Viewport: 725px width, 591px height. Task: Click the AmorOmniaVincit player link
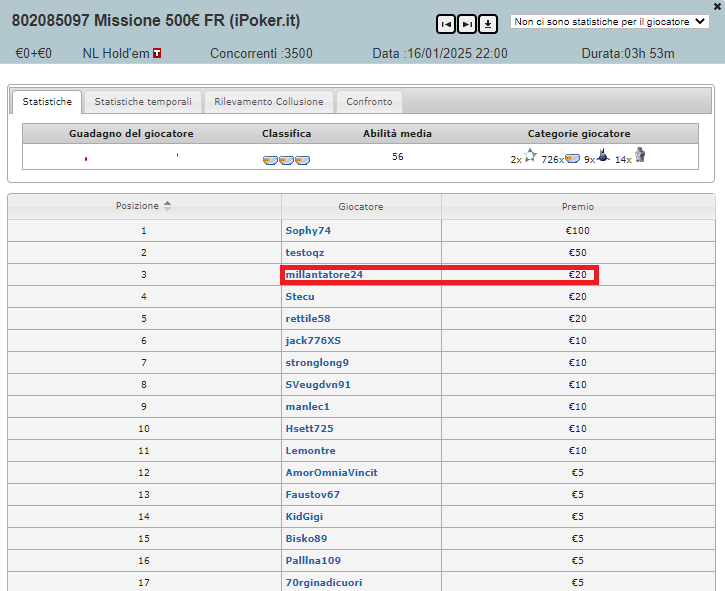[x=332, y=473]
